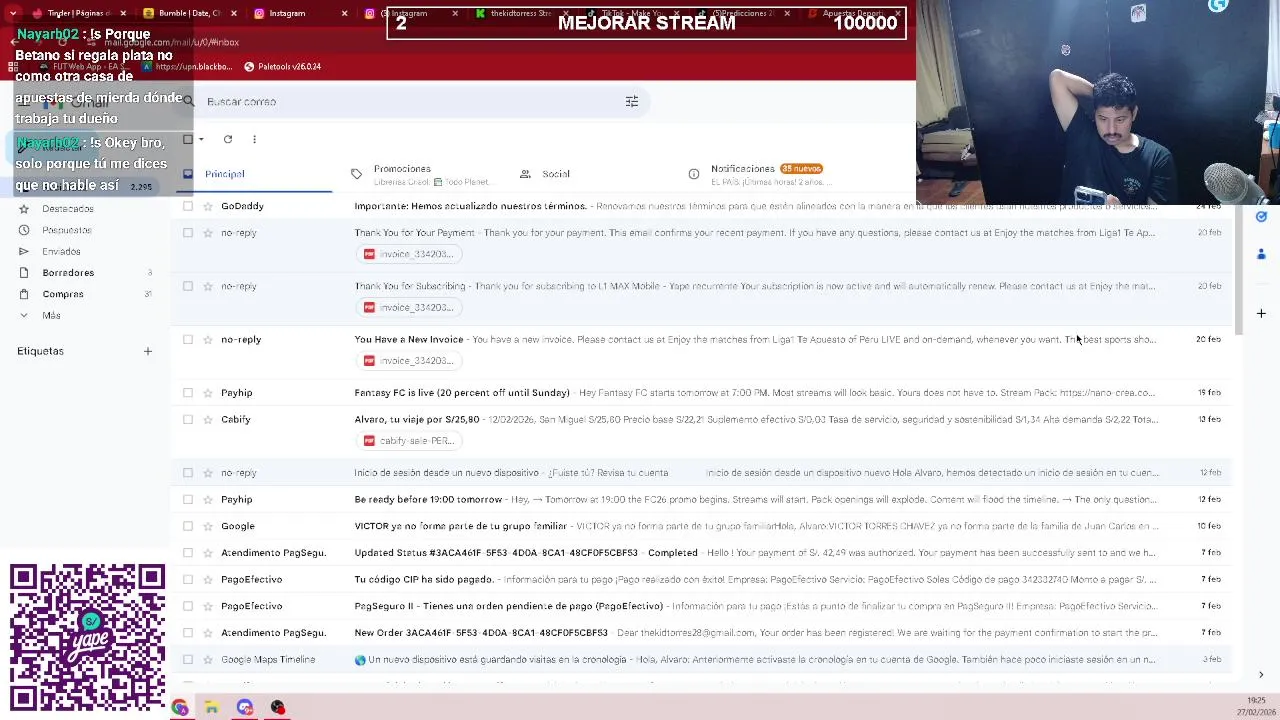
Task: Open search filter options in search bar
Action: point(631,101)
